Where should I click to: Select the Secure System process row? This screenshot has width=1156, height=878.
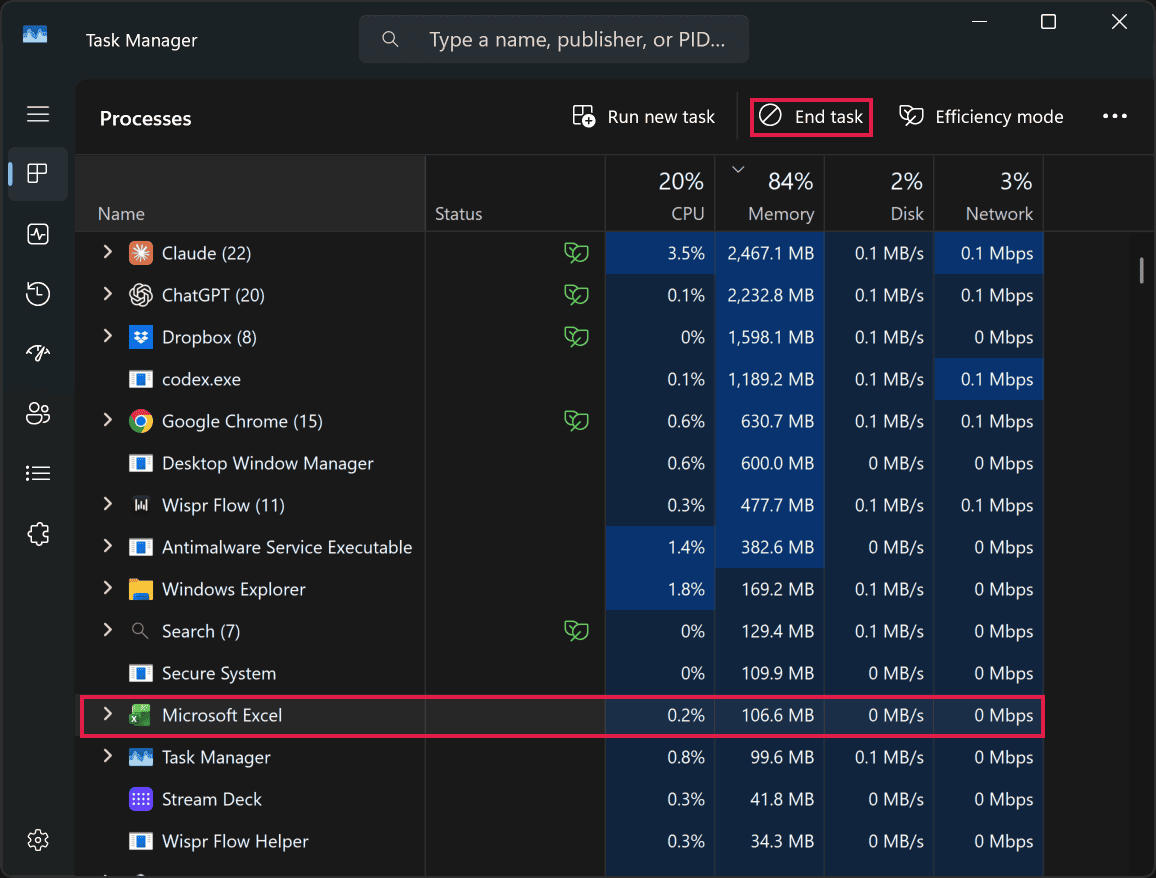pos(560,673)
